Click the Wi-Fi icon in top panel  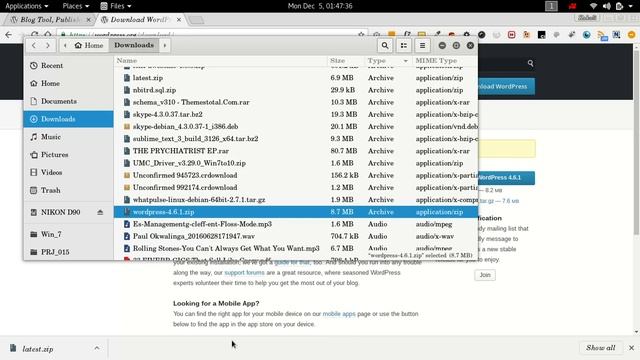coord(593,6)
